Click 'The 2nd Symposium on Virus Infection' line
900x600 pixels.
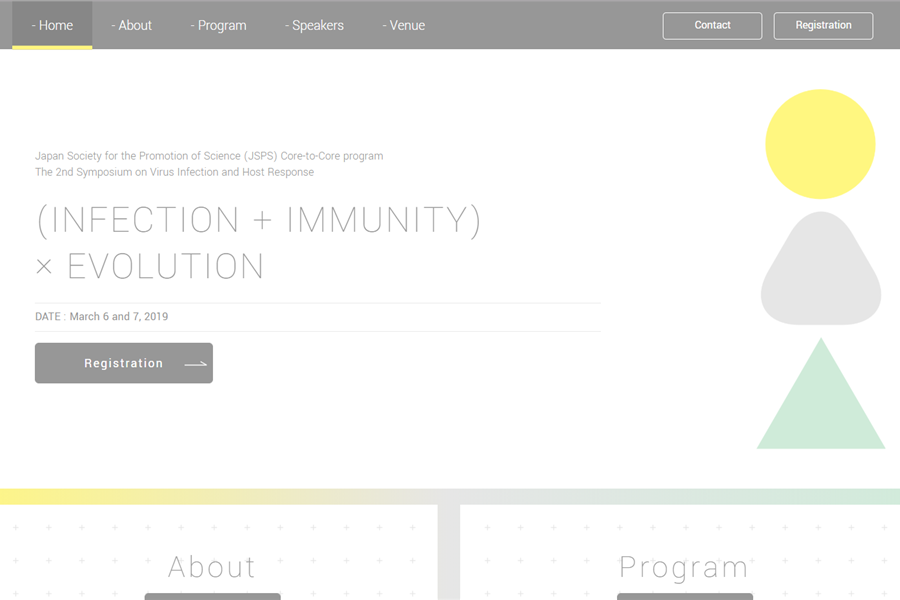[x=174, y=172]
